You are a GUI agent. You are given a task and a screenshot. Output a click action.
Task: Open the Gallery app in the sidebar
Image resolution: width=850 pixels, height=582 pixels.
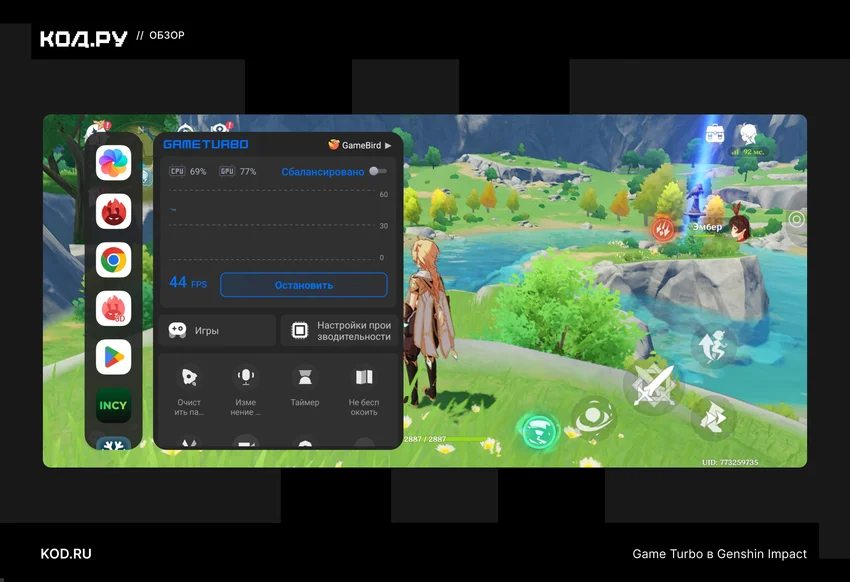coord(113,163)
